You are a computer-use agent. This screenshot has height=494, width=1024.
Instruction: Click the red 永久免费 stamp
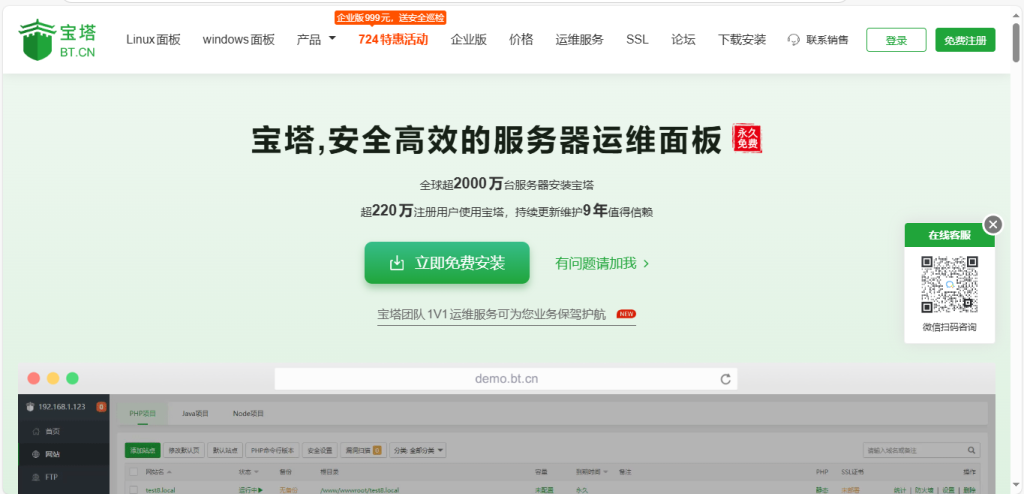(747, 138)
